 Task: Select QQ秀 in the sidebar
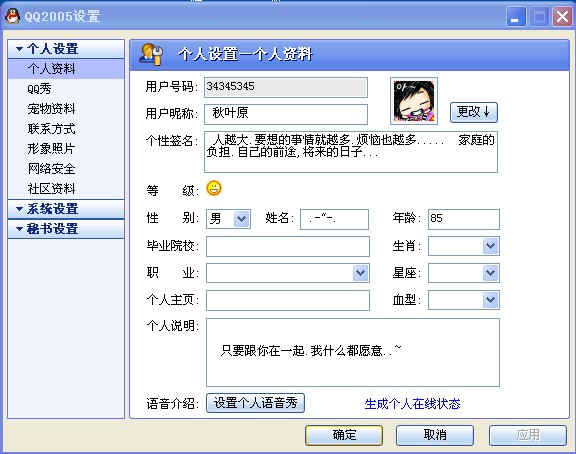pos(39,89)
